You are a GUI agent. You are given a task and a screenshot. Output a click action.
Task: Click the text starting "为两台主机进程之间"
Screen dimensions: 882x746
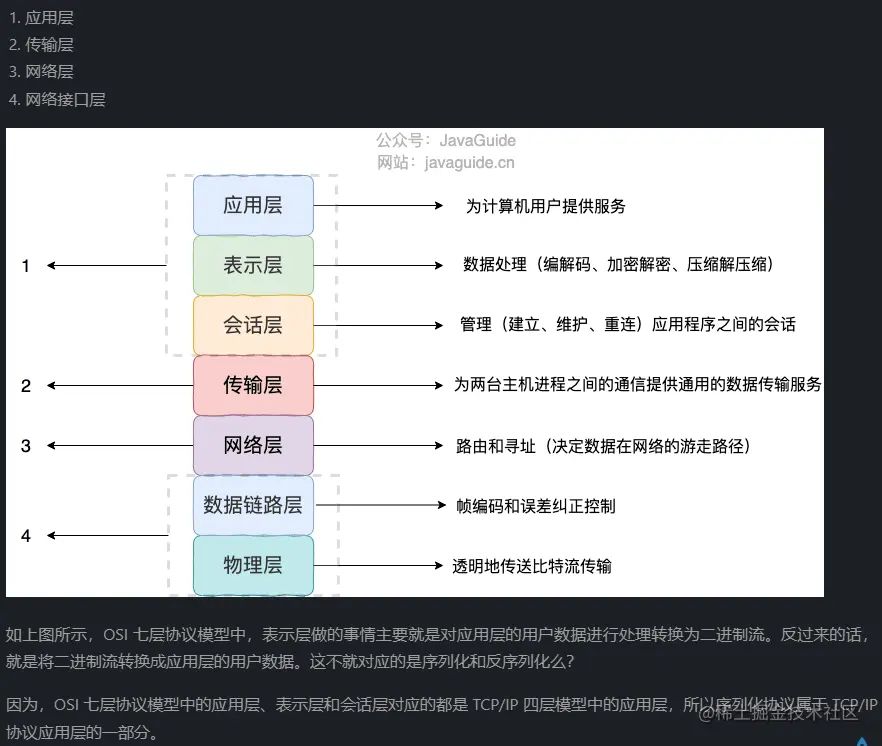[x=638, y=385]
